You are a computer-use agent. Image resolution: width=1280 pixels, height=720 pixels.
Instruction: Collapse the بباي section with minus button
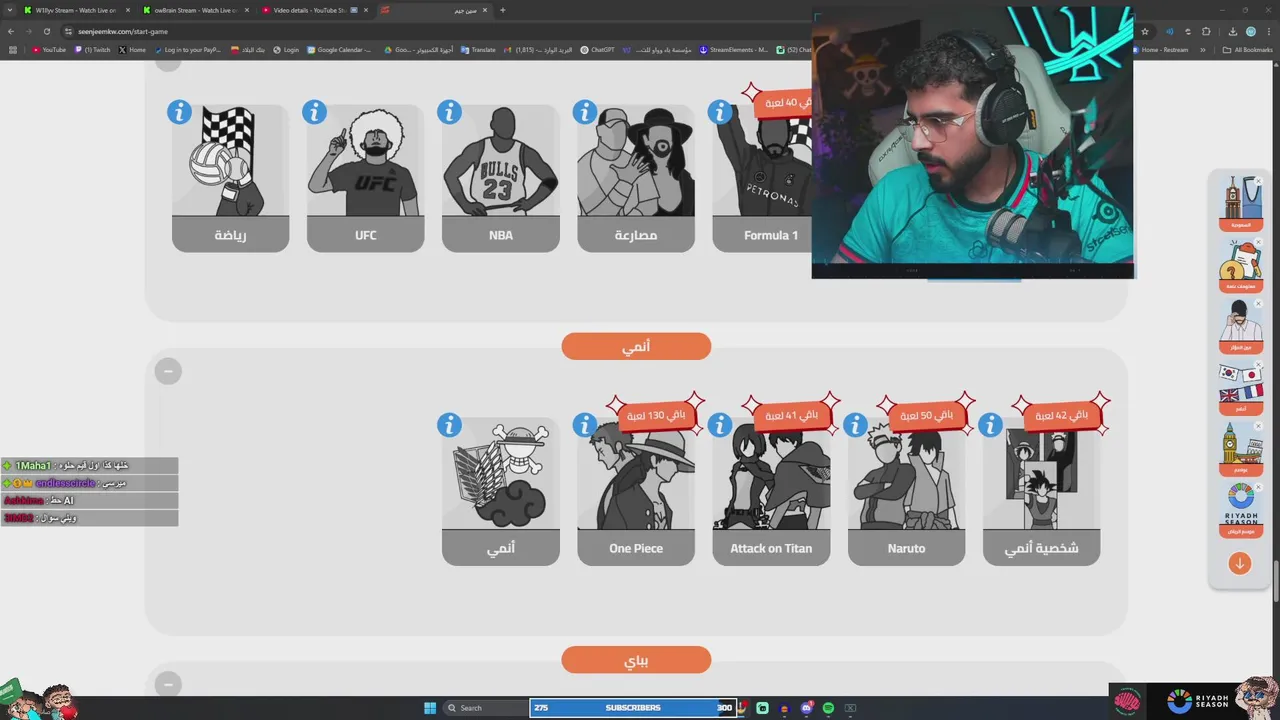click(x=168, y=684)
